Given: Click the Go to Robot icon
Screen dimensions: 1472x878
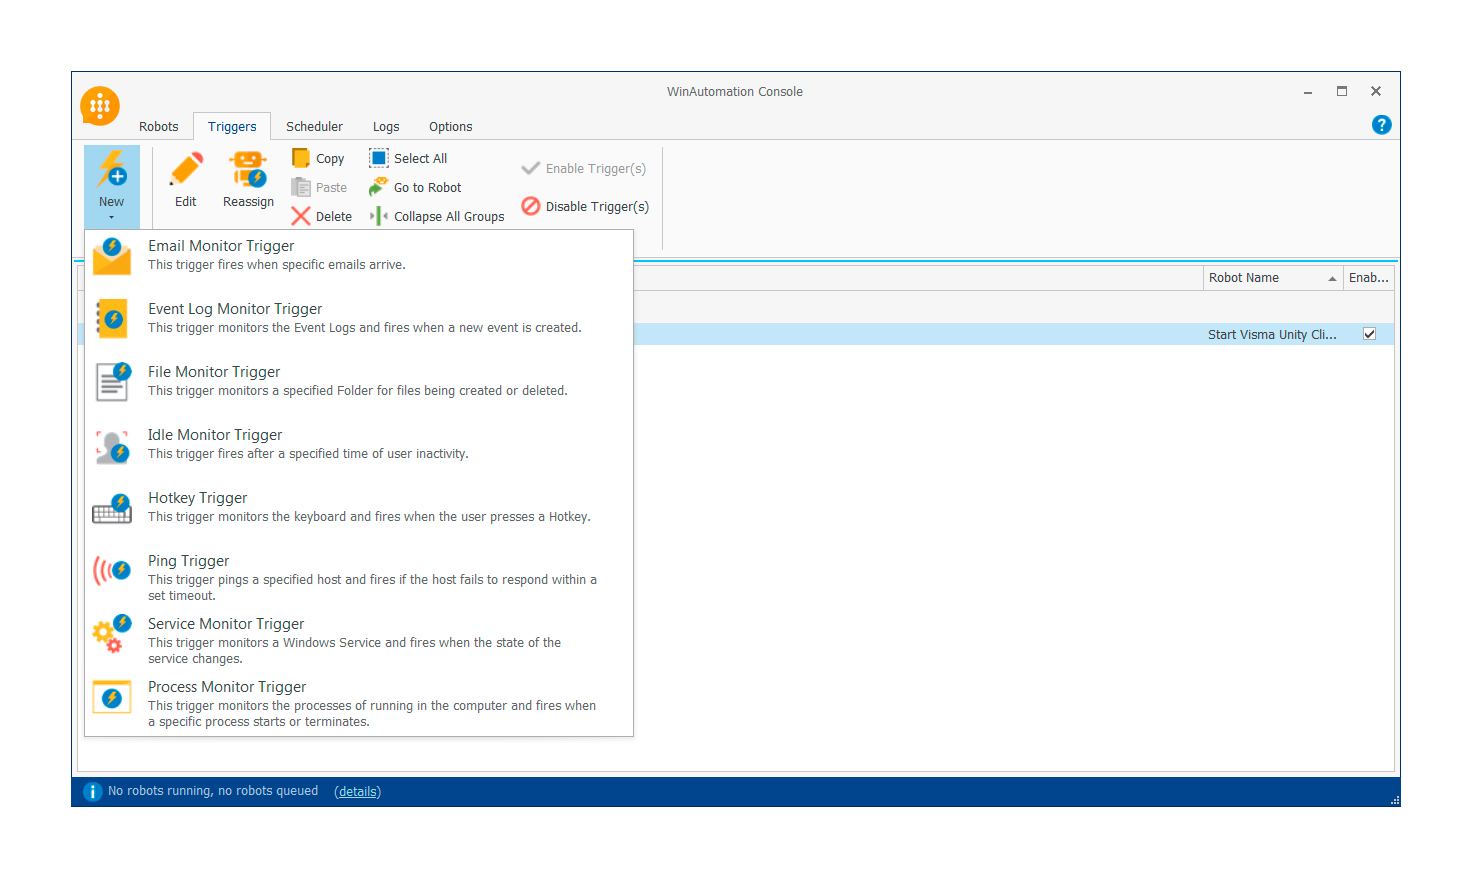Looking at the screenshot, I should 378,187.
